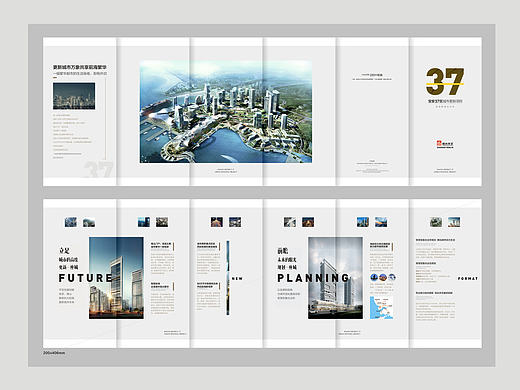
Task: Select left thumbnail above the map panel
Action: (363, 222)
